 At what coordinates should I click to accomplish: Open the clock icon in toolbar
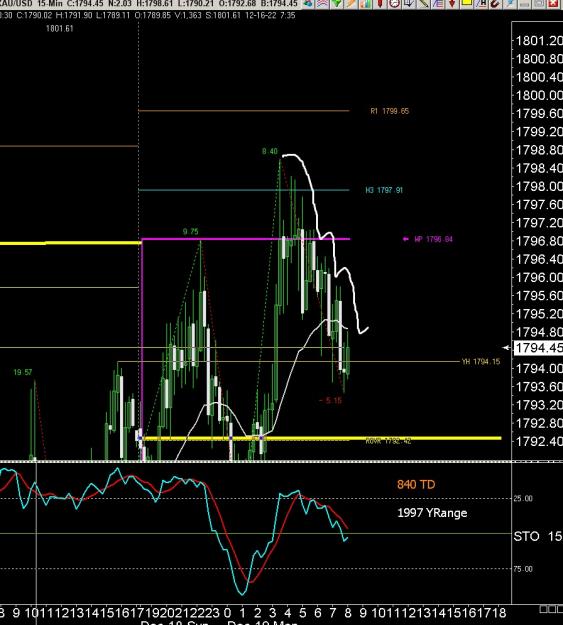click(394, 4)
